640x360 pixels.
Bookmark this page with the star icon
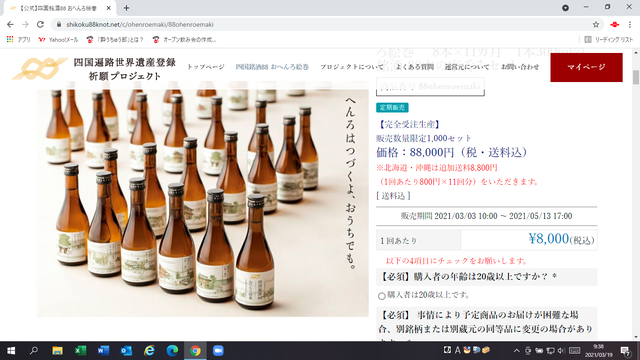coord(596,24)
